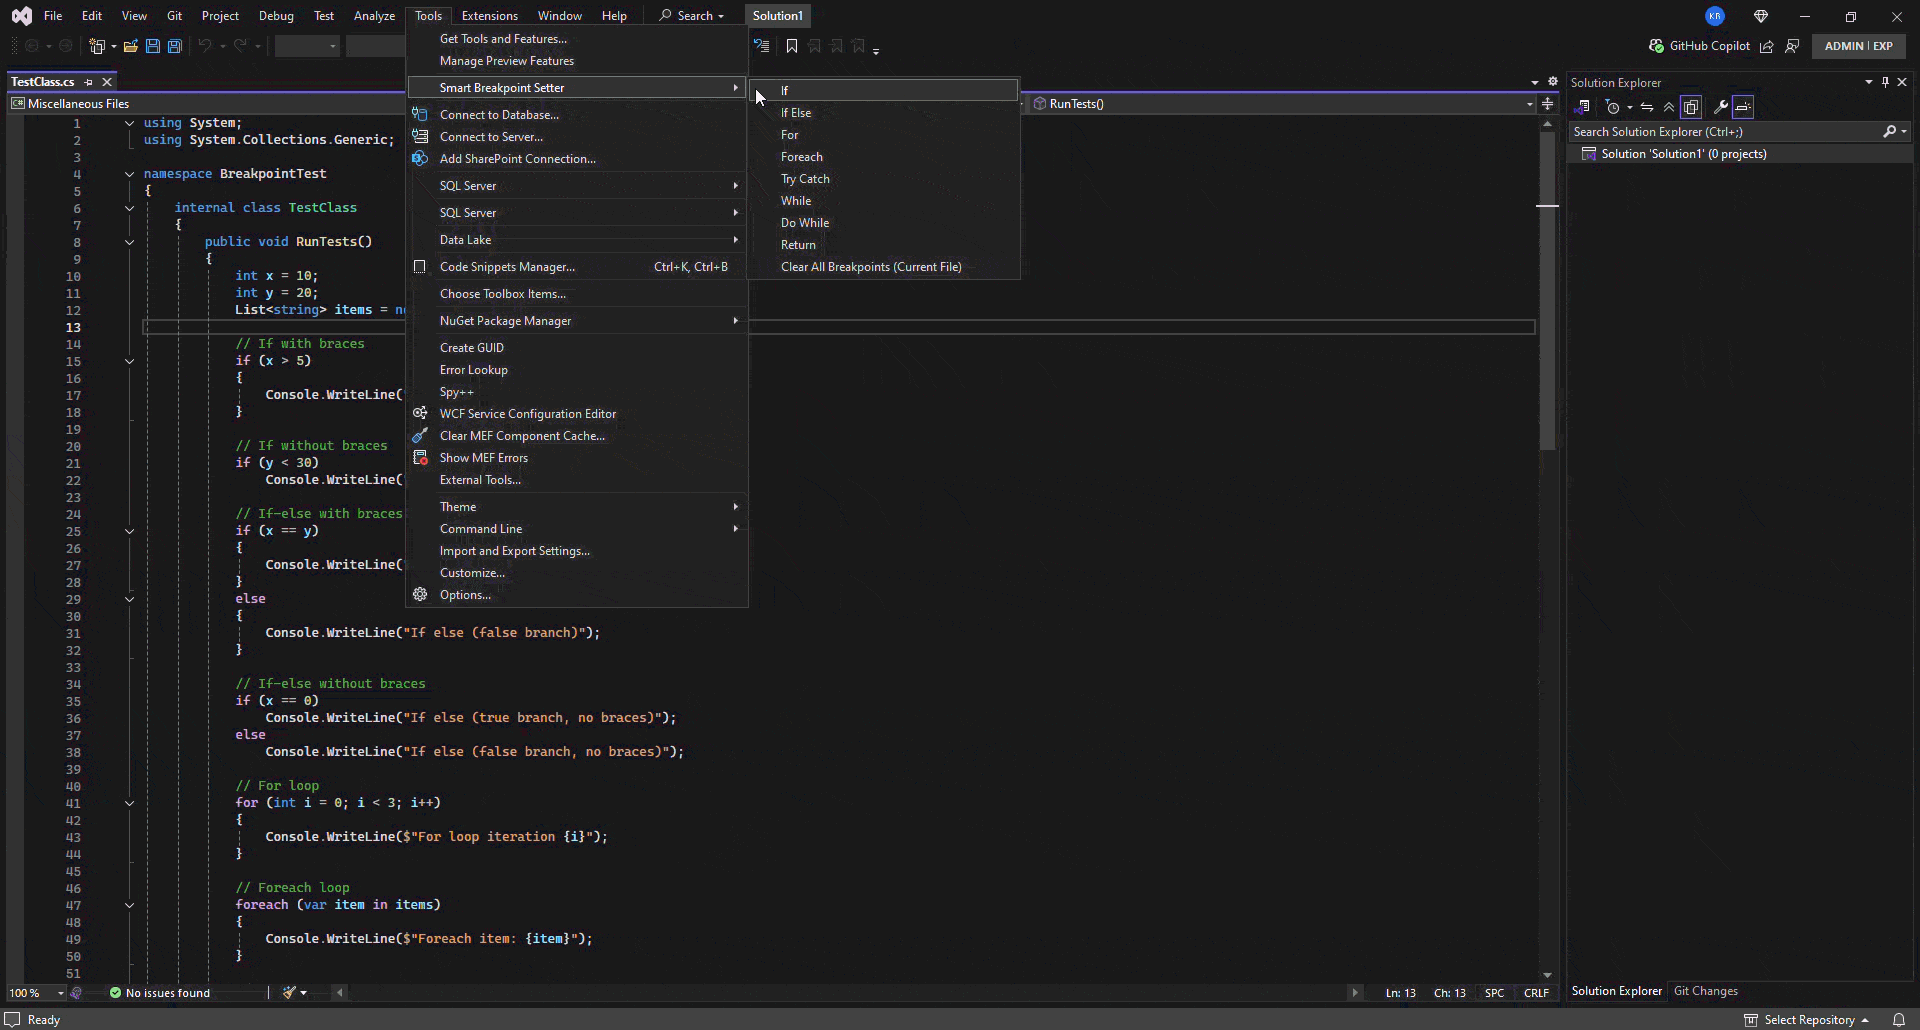Click the Share icon beside GitHub Copilot

[x=1767, y=46]
